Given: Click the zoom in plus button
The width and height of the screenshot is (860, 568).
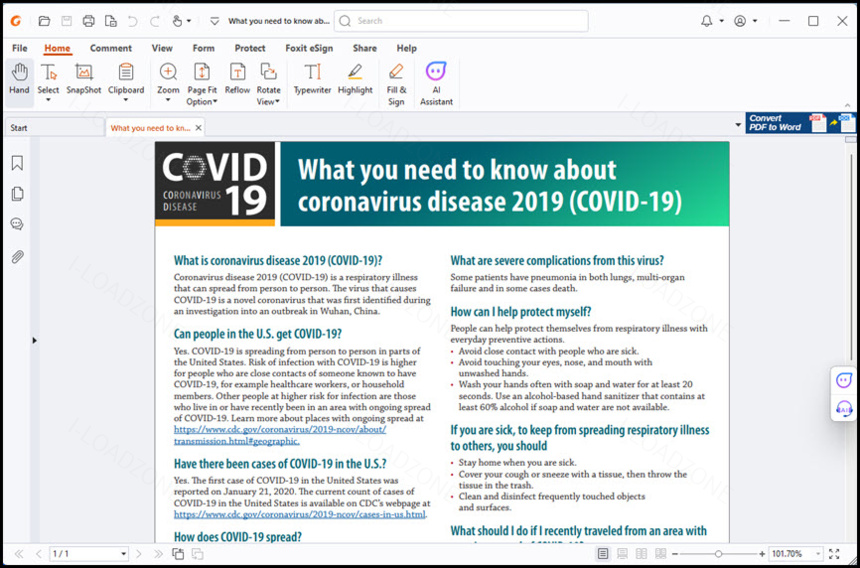Looking at the screenshot, I should point(762,554).
